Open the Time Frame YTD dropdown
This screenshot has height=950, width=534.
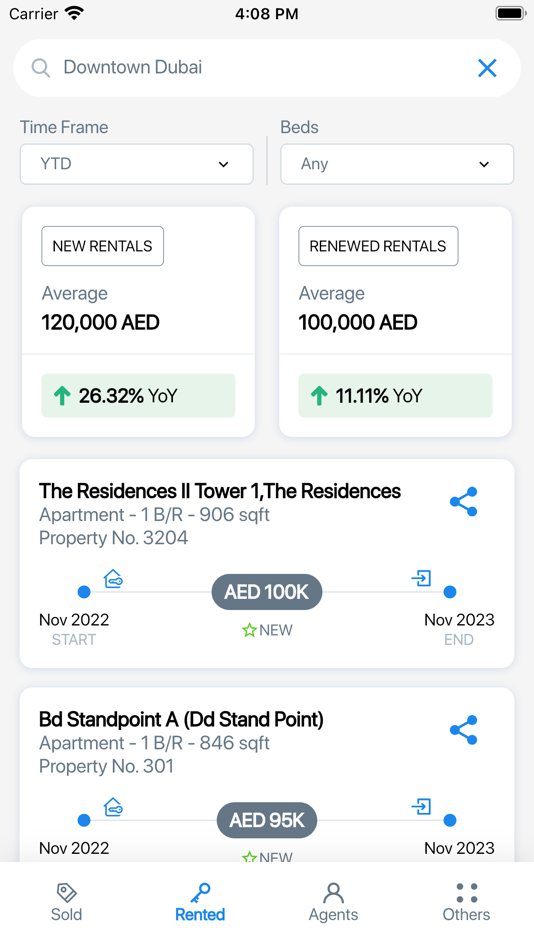tap(136, 164)
